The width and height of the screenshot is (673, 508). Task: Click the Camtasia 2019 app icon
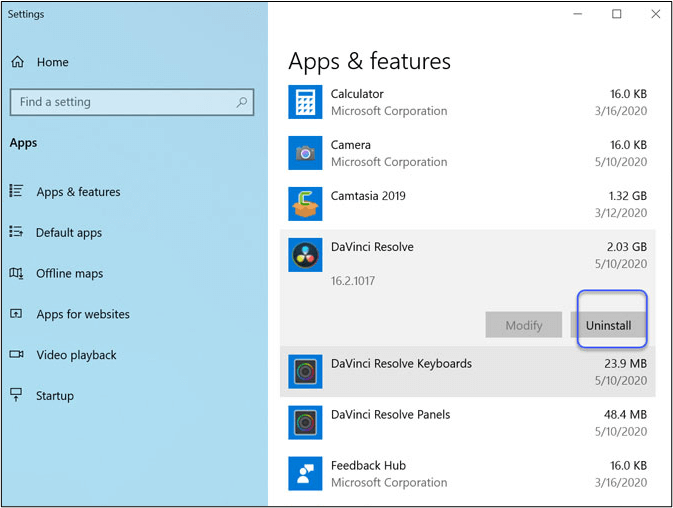tap(305, 204)
